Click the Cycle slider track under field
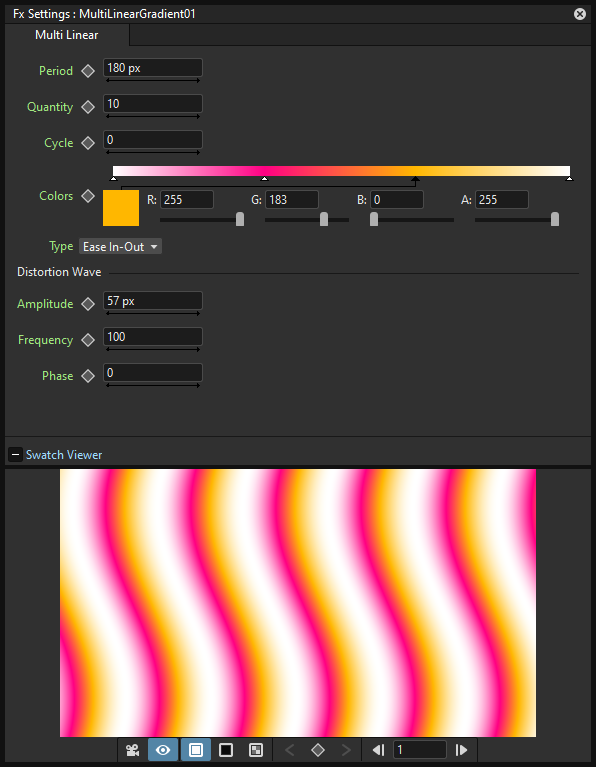 [153, 152]
